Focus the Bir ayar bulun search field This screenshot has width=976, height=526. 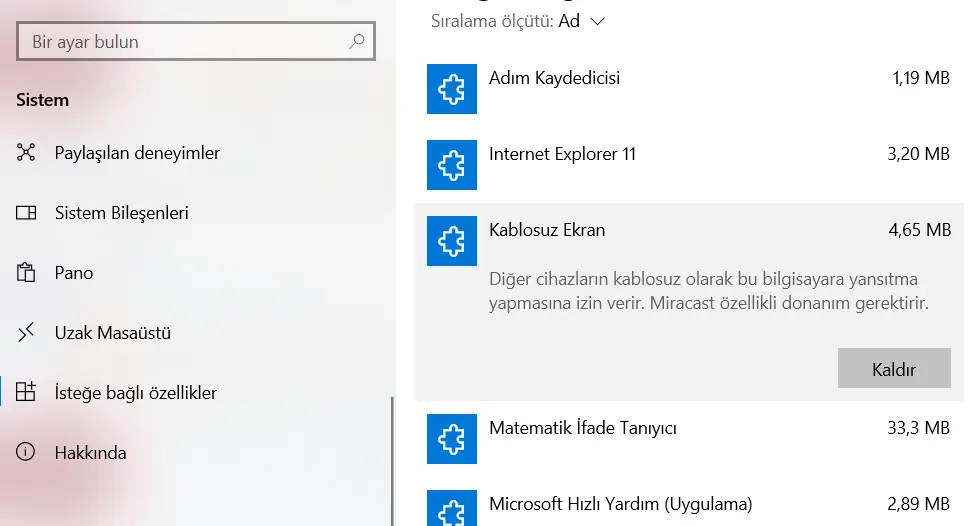[x=196, y=42]
